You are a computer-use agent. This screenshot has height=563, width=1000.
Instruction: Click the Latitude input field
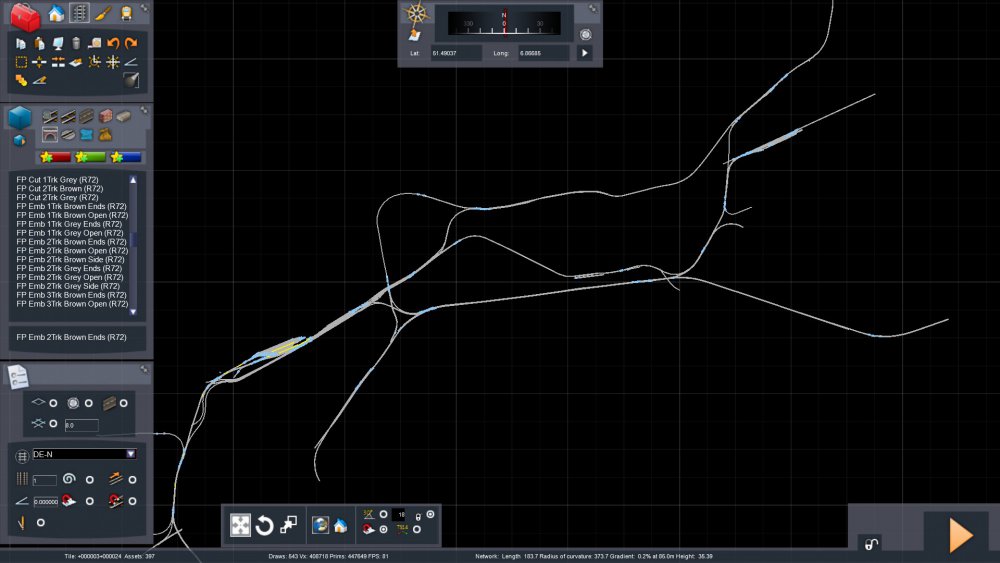[456, 52]
